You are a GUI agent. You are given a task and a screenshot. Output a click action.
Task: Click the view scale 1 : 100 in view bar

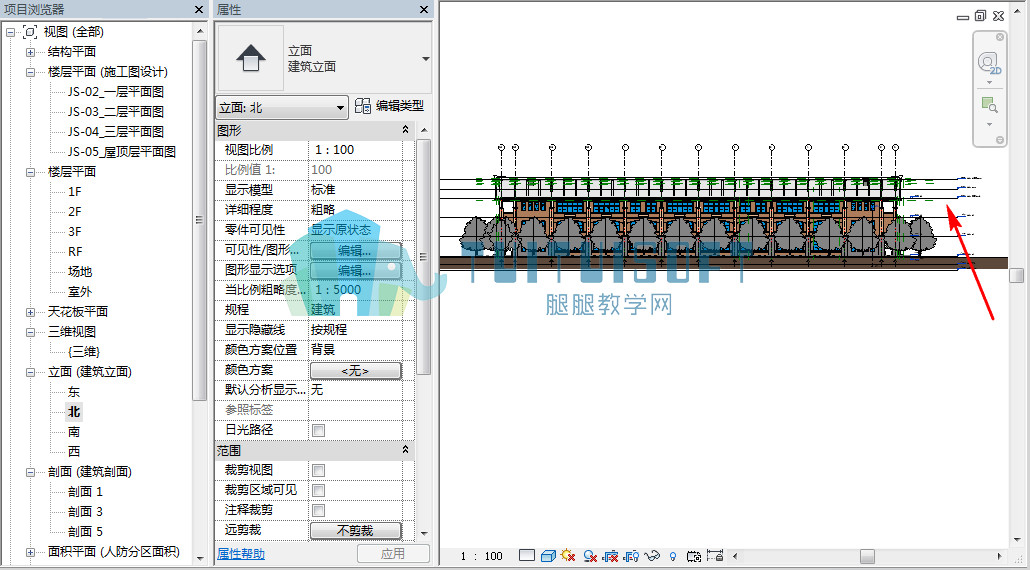tap(481, 556)
